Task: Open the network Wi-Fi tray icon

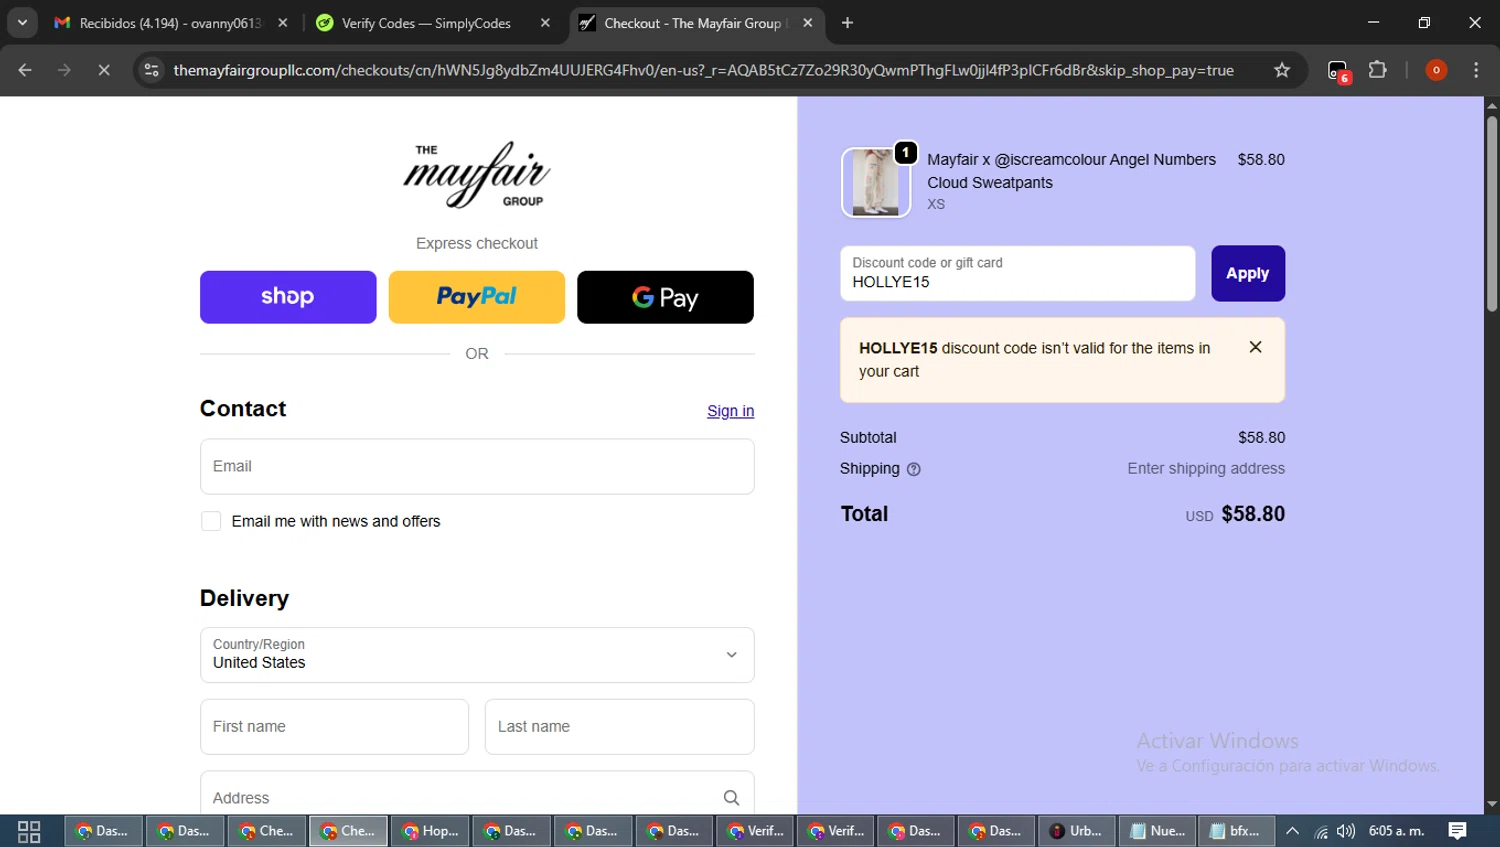Action: coord(1321,831)
